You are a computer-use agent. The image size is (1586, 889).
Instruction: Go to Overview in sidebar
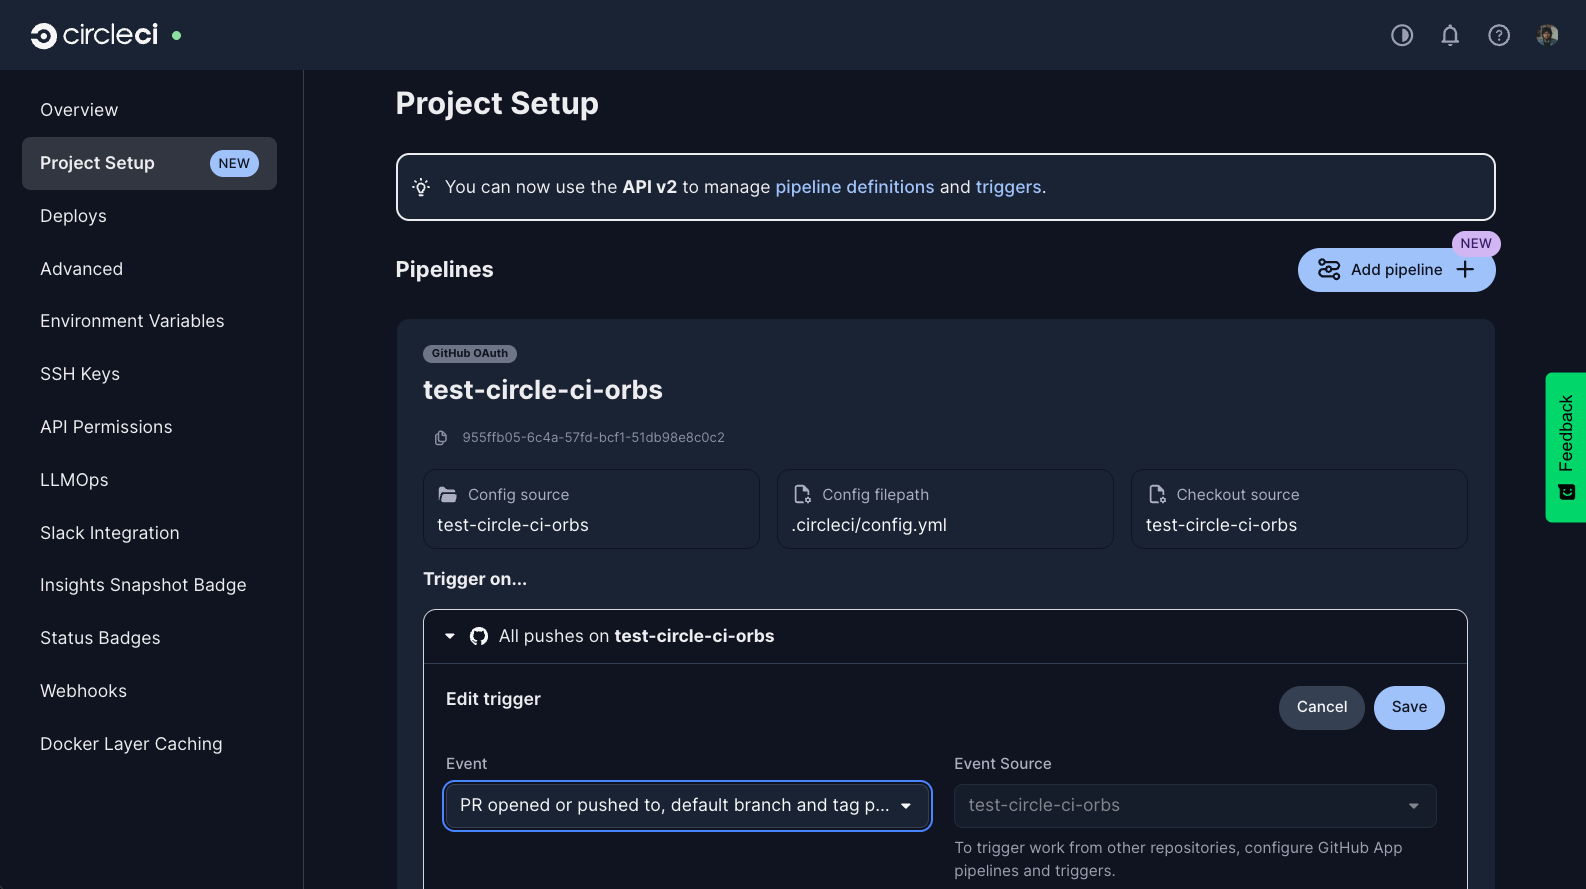point(79,110)
